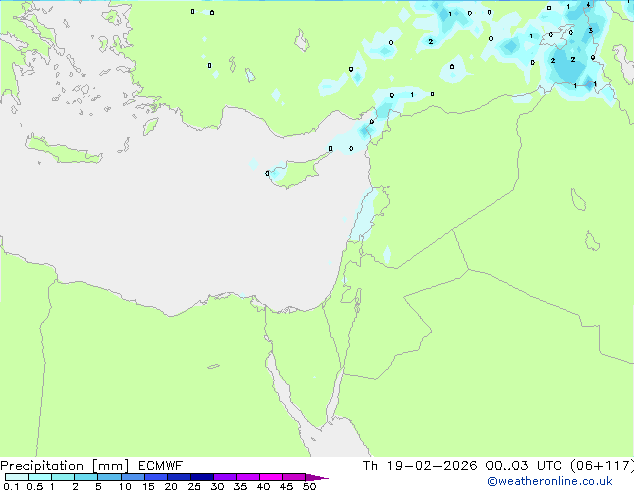Click the 15–20 mm blue legend swatch
This screenshot has width=634, height=490.
tap(155, 477)
